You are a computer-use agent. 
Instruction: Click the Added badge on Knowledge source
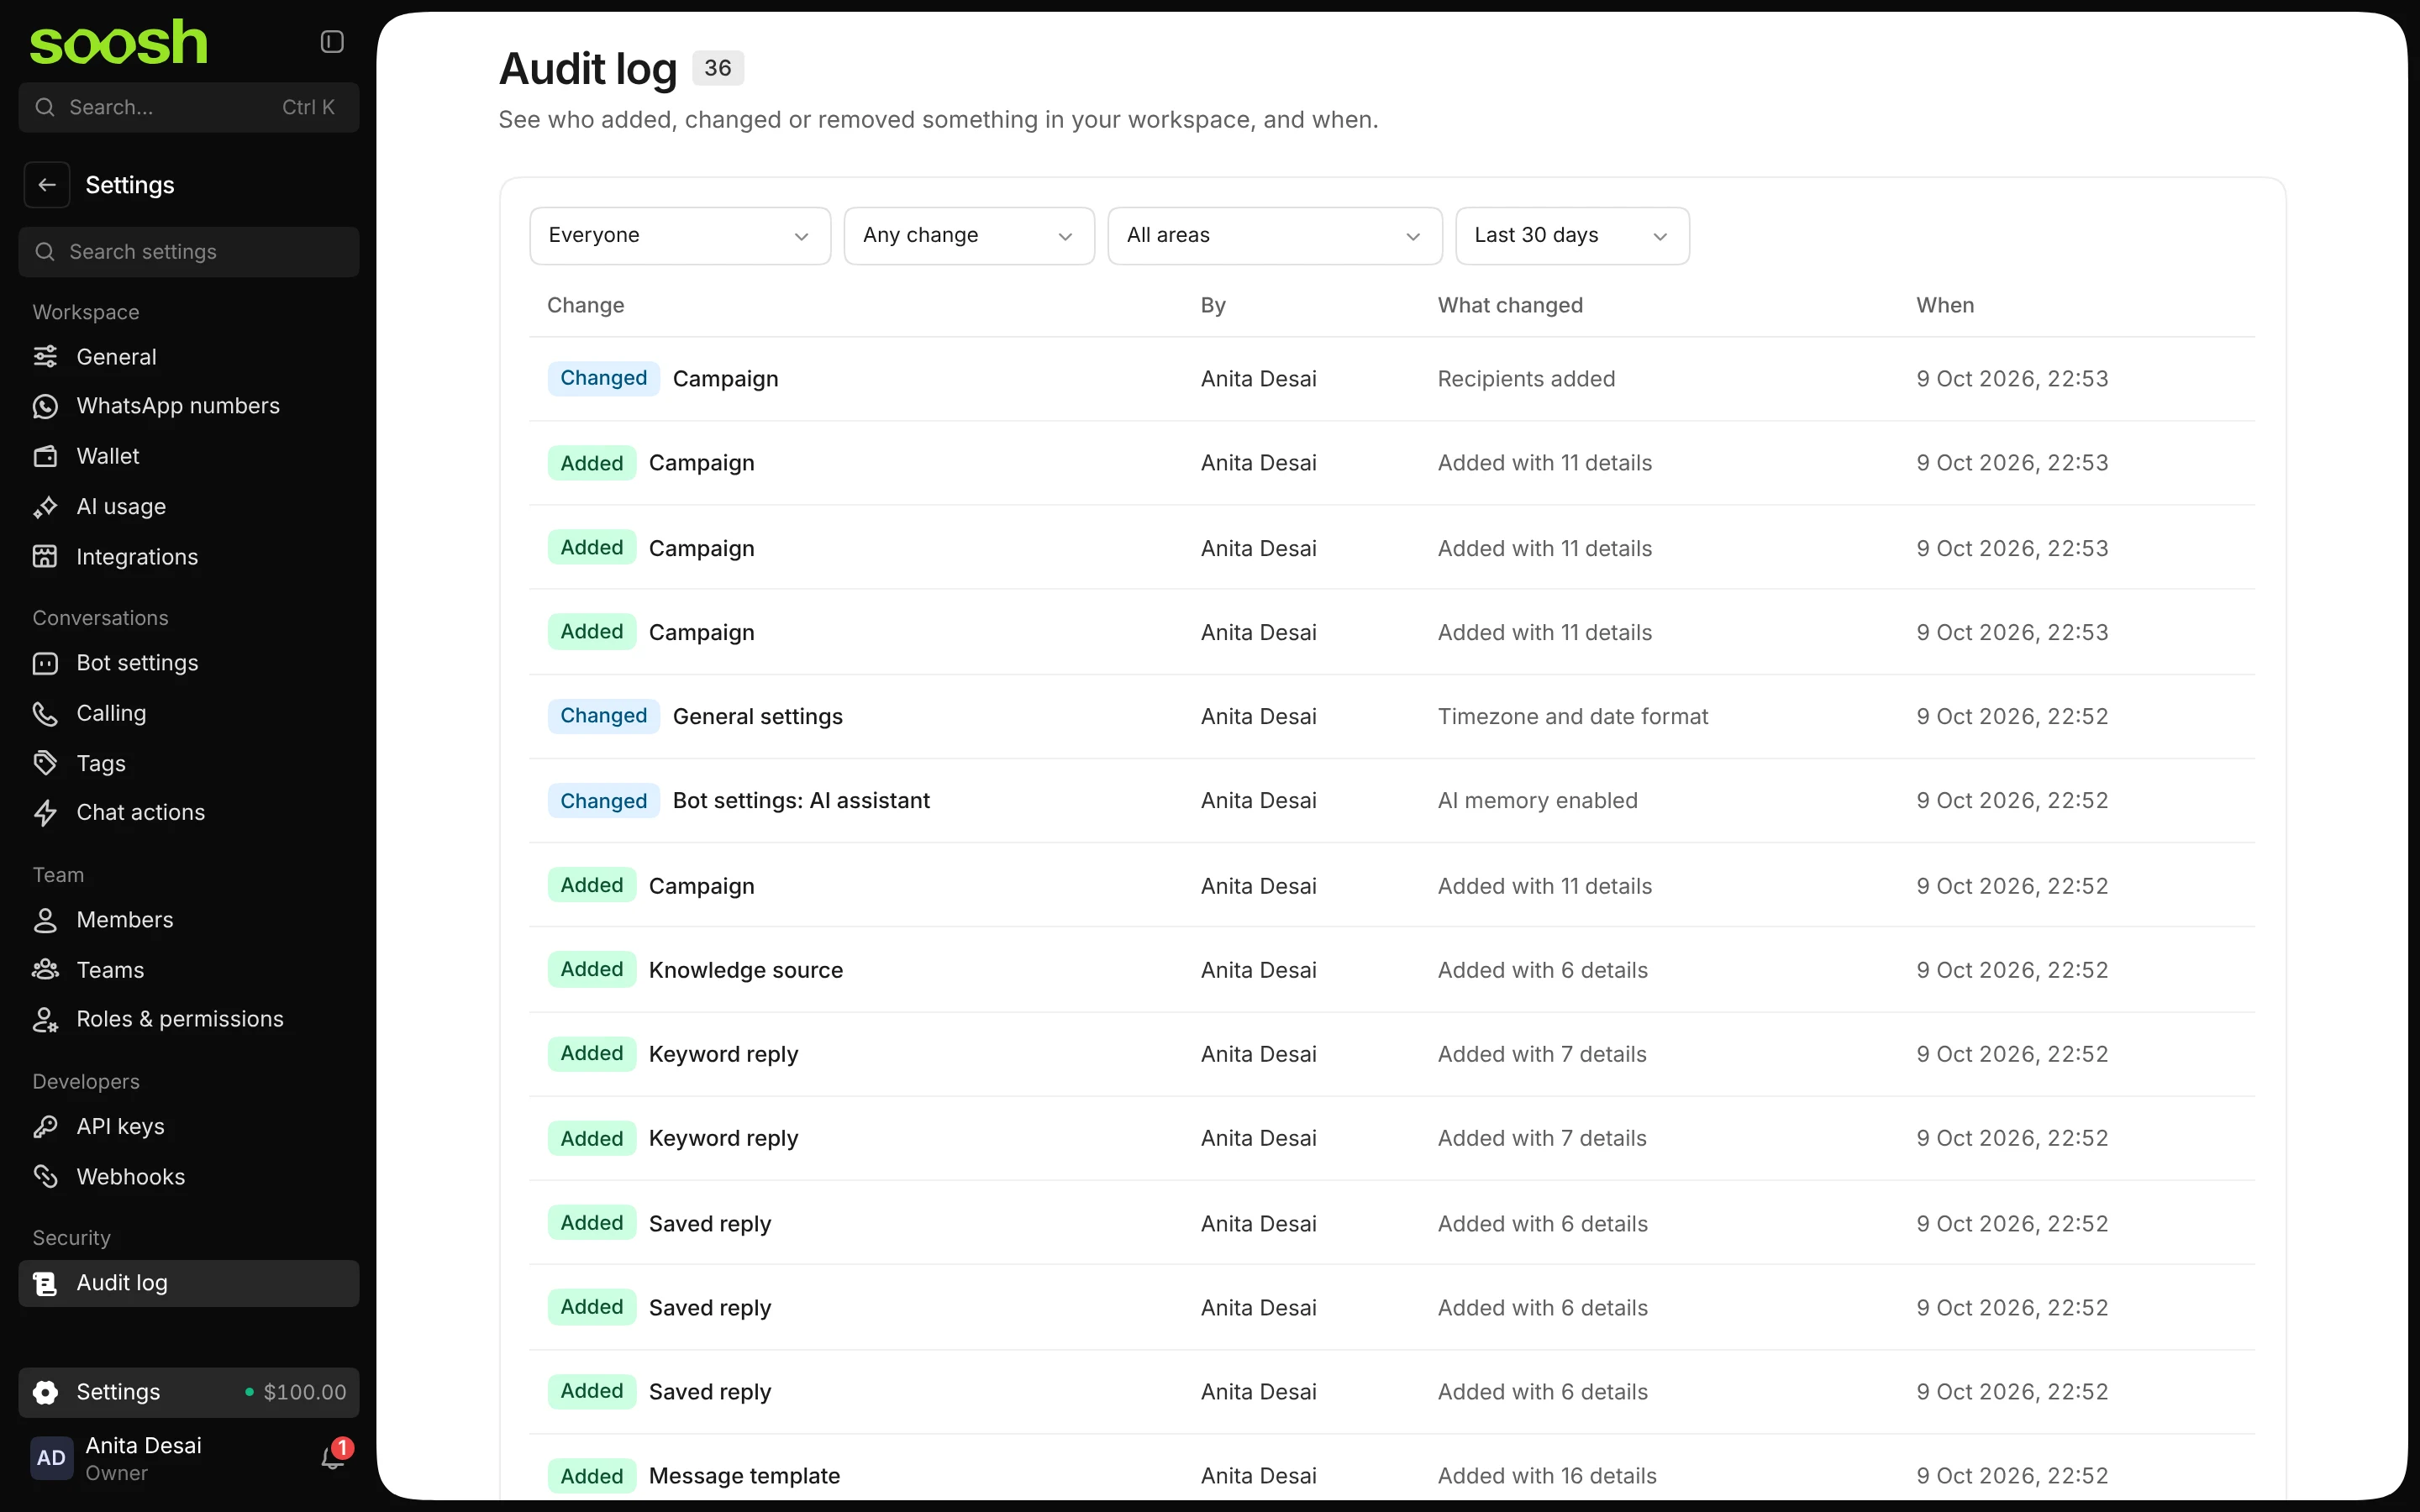point(592,969)
